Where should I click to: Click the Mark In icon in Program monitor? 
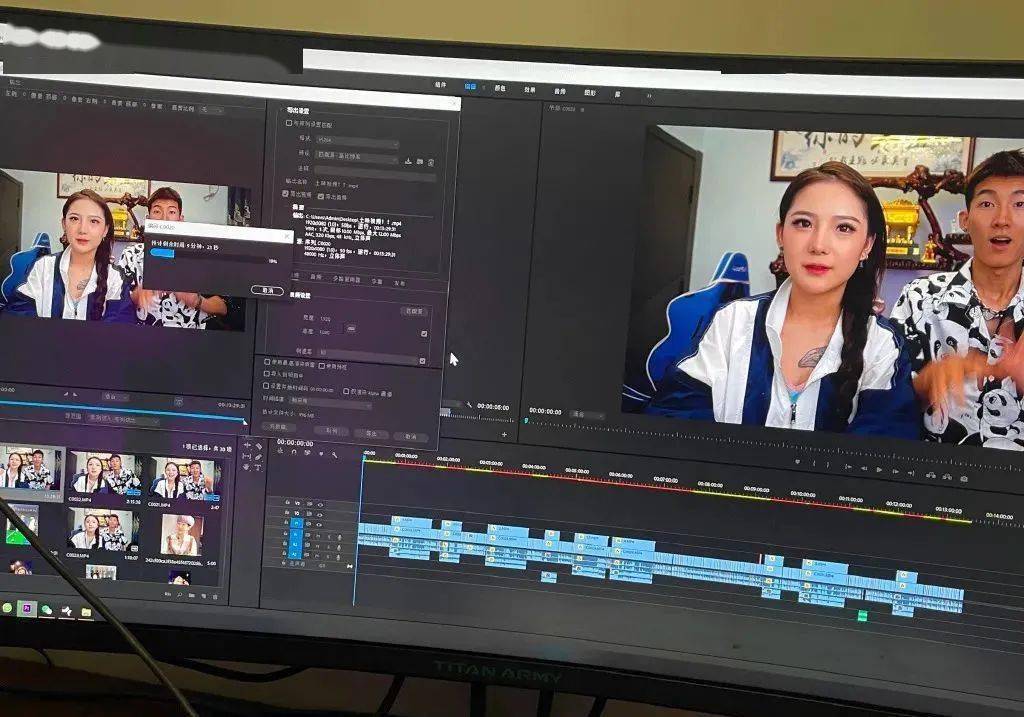[814, 463]
